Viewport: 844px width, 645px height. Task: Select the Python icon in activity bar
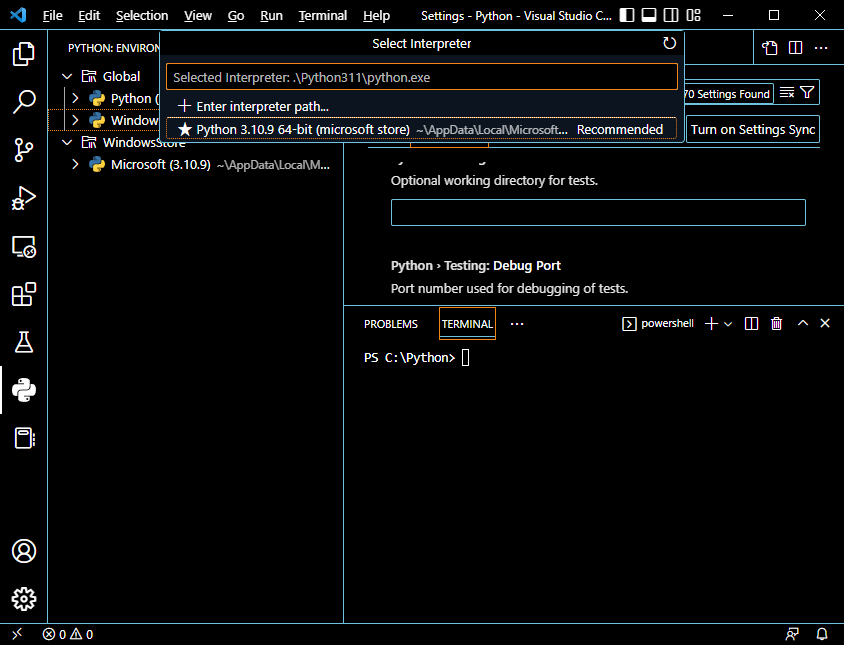coord(24,390)
